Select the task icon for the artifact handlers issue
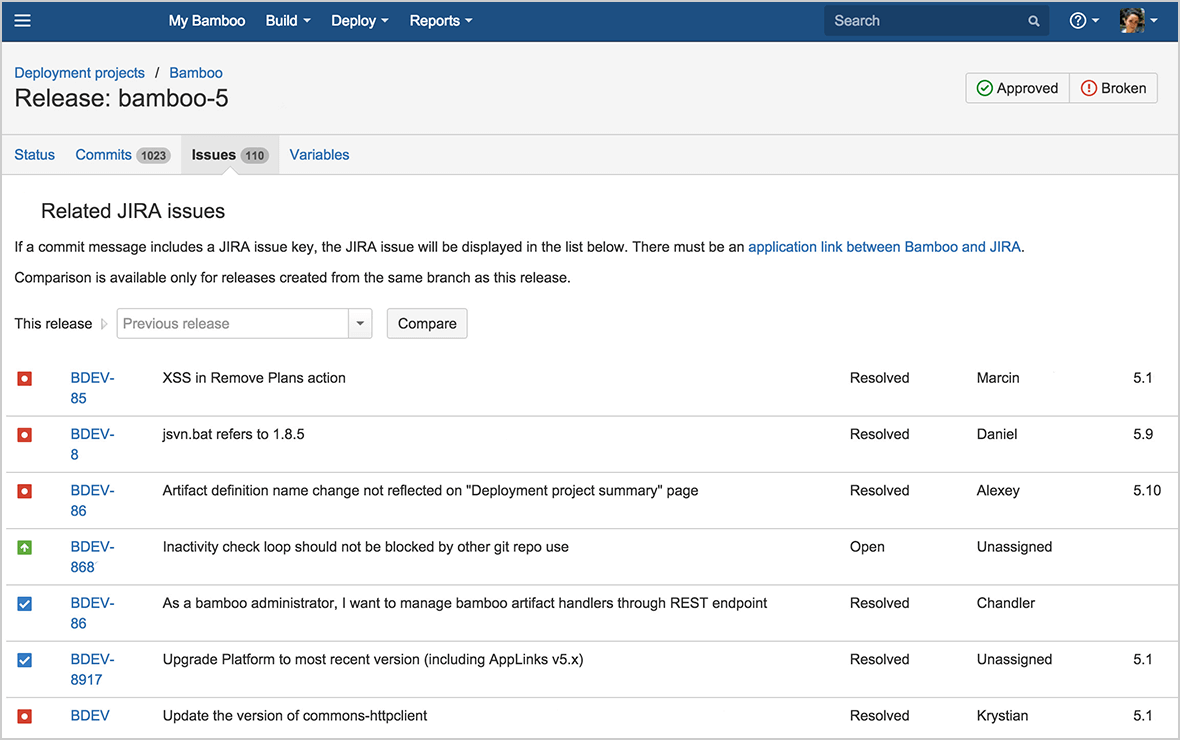Image resolution: width=1180 pixels, height=740 pixels. tap(24, 603)
